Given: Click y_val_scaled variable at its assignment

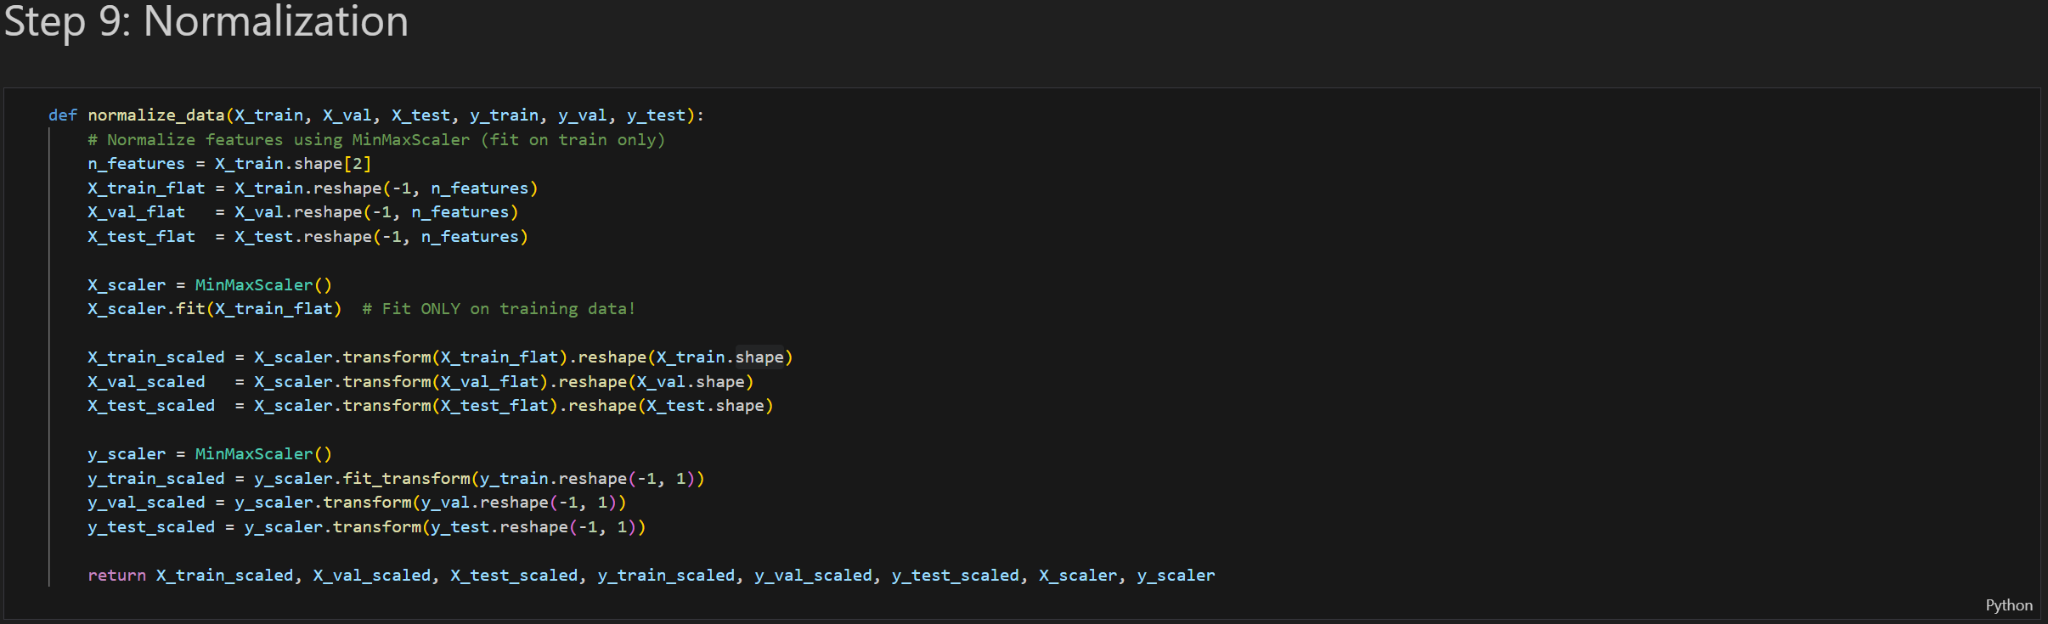Looking at the screenshot, I should tap(146, 503).
